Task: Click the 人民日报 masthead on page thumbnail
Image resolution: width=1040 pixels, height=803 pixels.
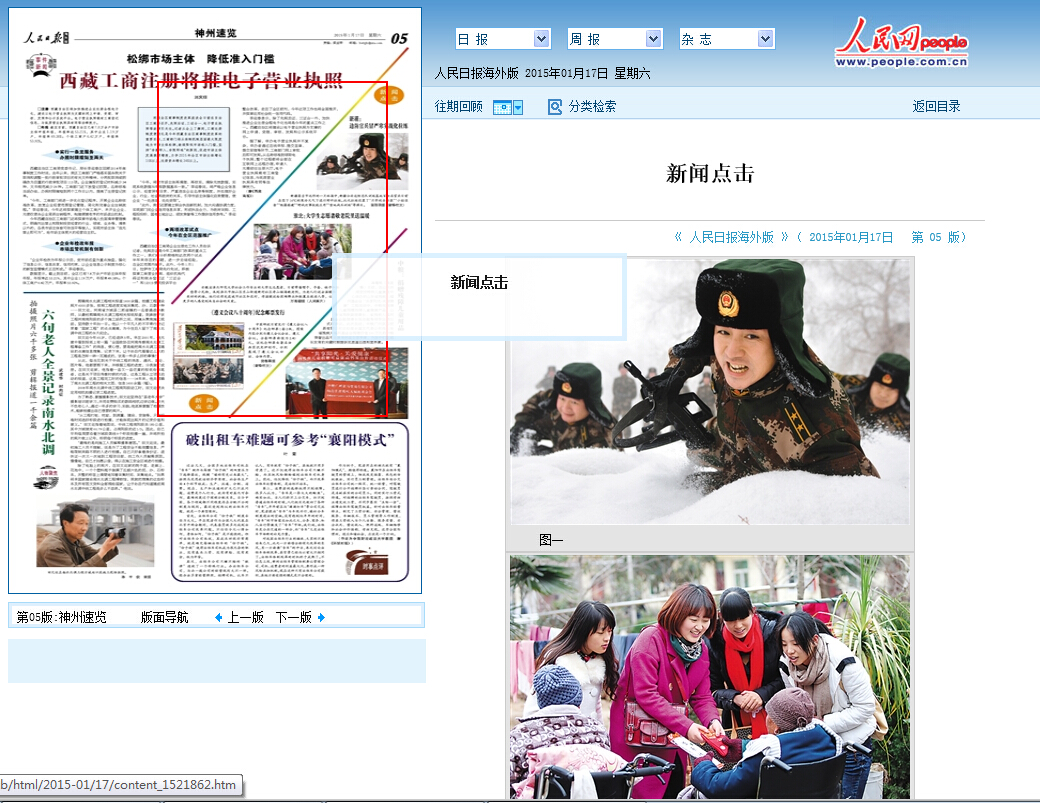Action: [47, 37]
